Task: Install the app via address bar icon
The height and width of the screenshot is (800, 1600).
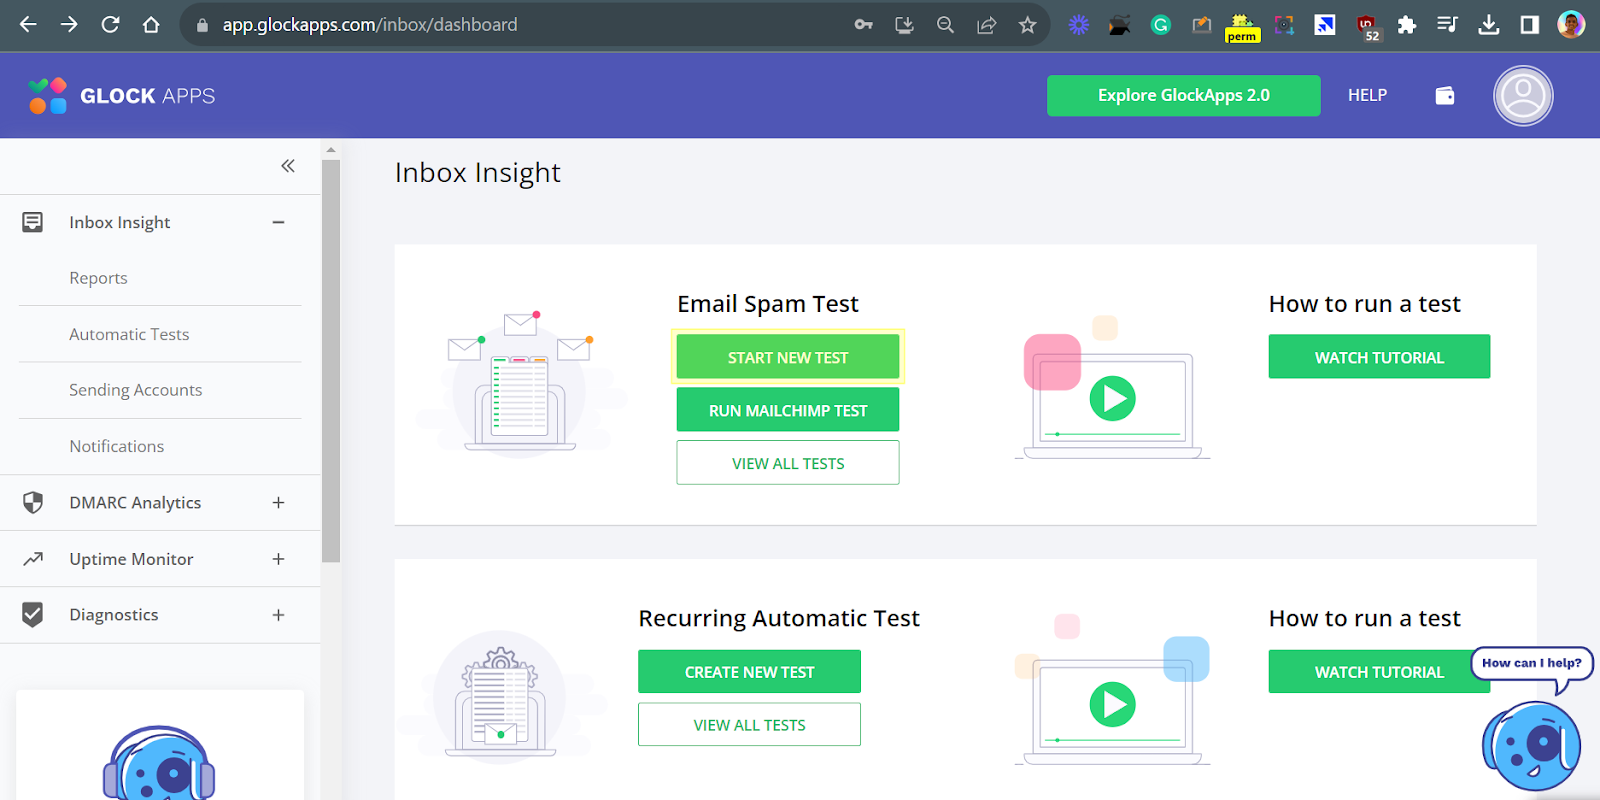Action: pyautogui.click(x=904, y=25)
